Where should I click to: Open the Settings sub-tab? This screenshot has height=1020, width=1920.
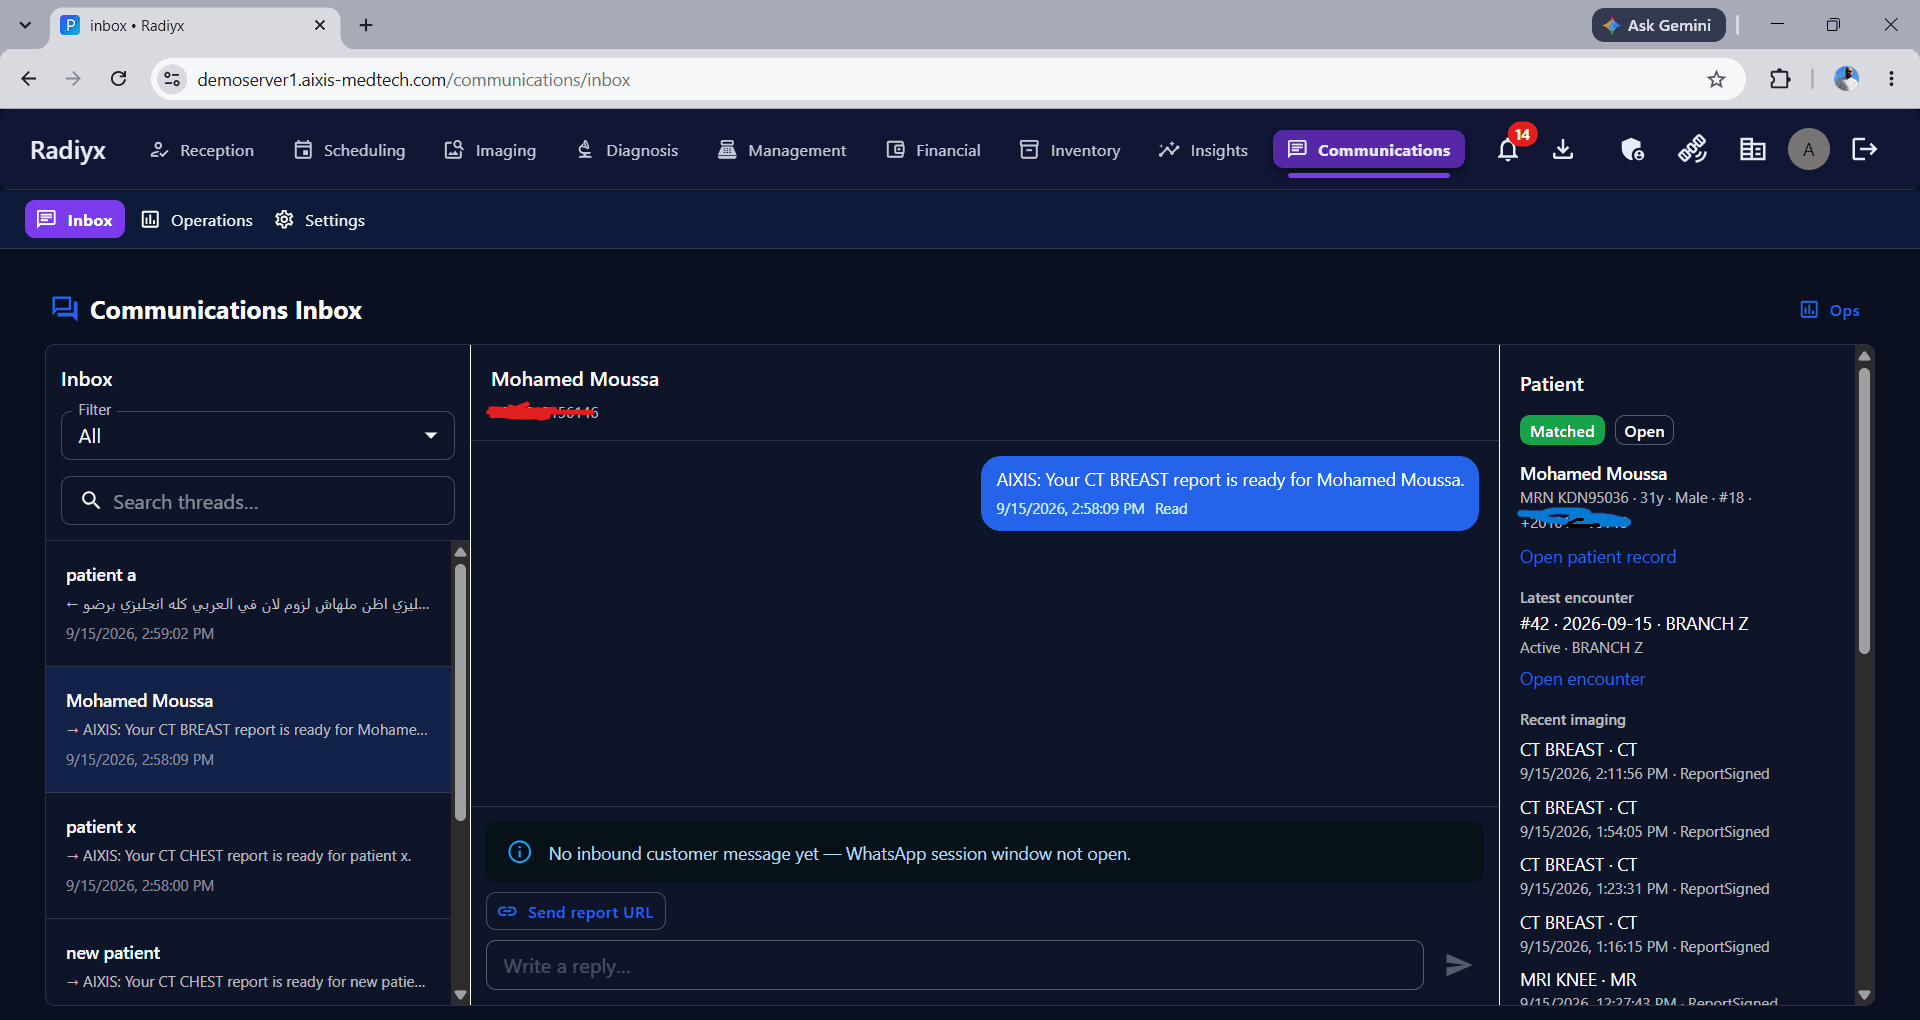(320, 220)
